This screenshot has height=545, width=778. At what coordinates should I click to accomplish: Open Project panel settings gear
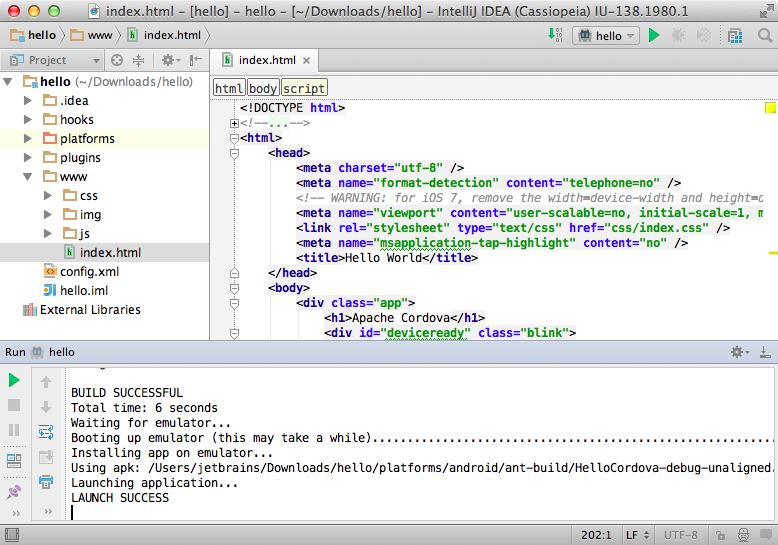tap(170, 60)
